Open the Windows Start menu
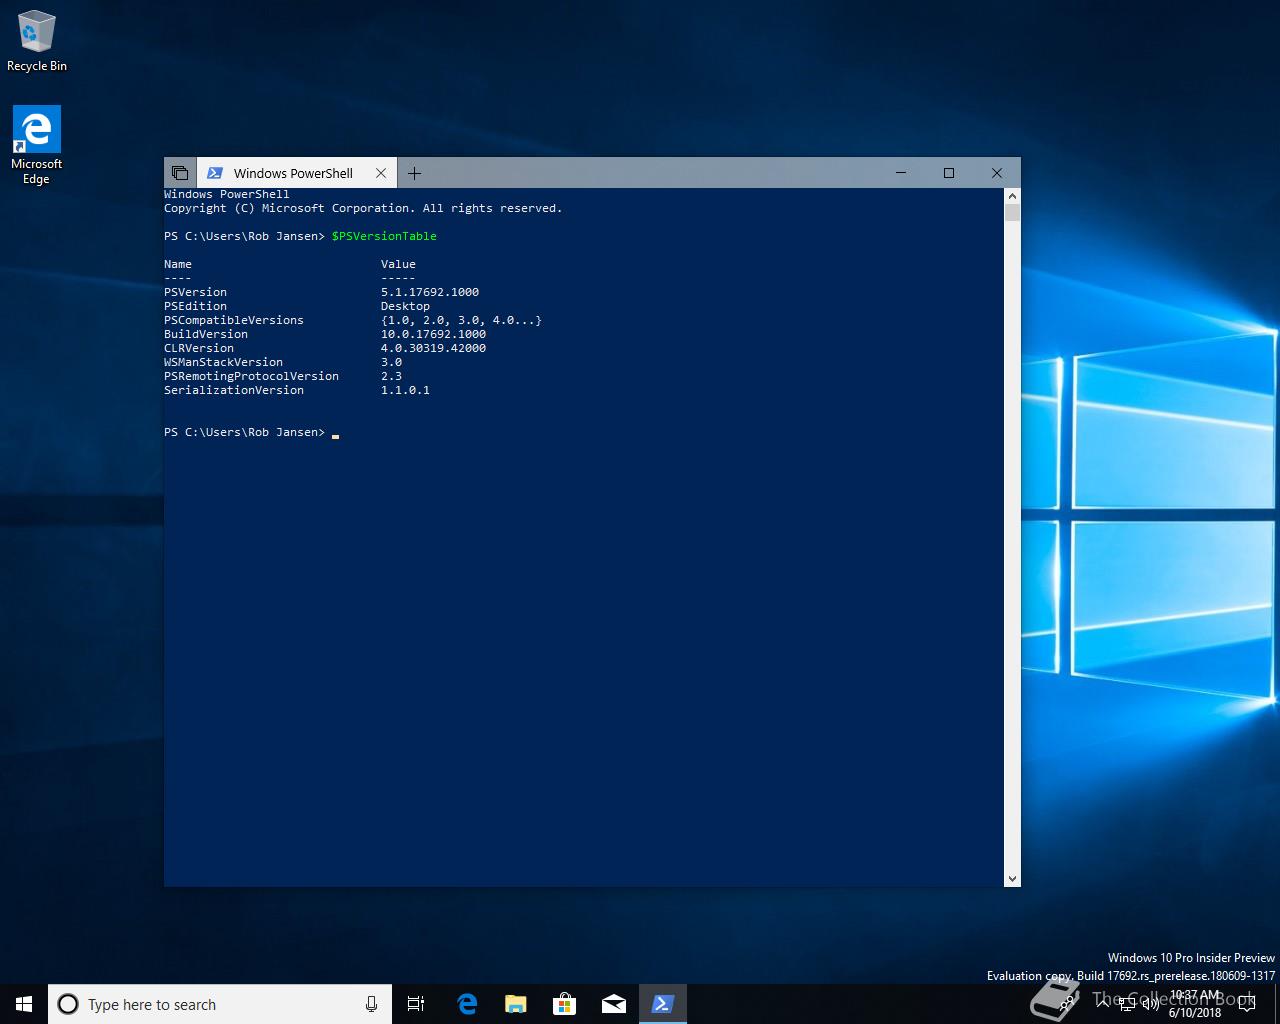1280x1024 pixels. click(x=24, y=1004)
